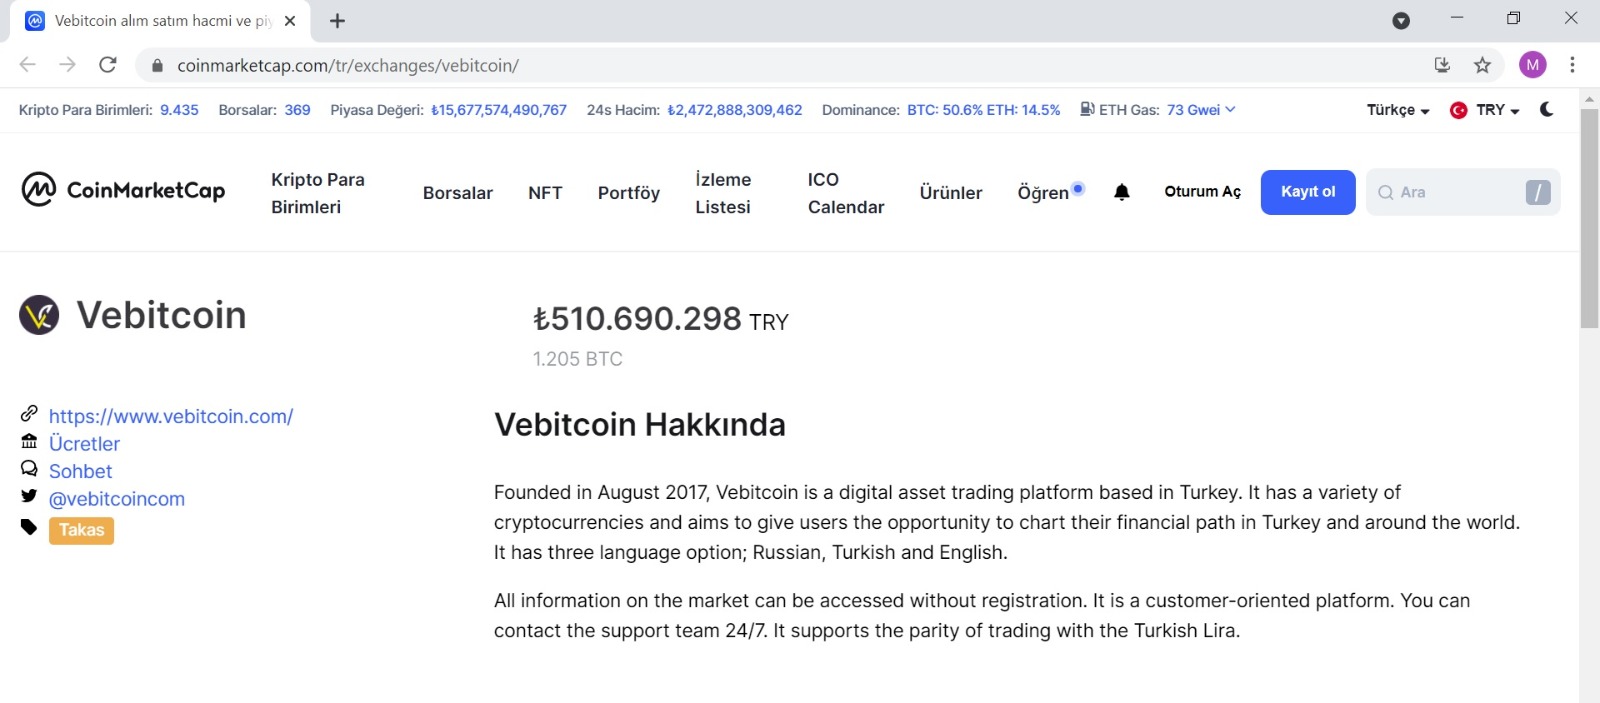Open notifications bell icon

pyautogui.click(x=1122, y=192)
